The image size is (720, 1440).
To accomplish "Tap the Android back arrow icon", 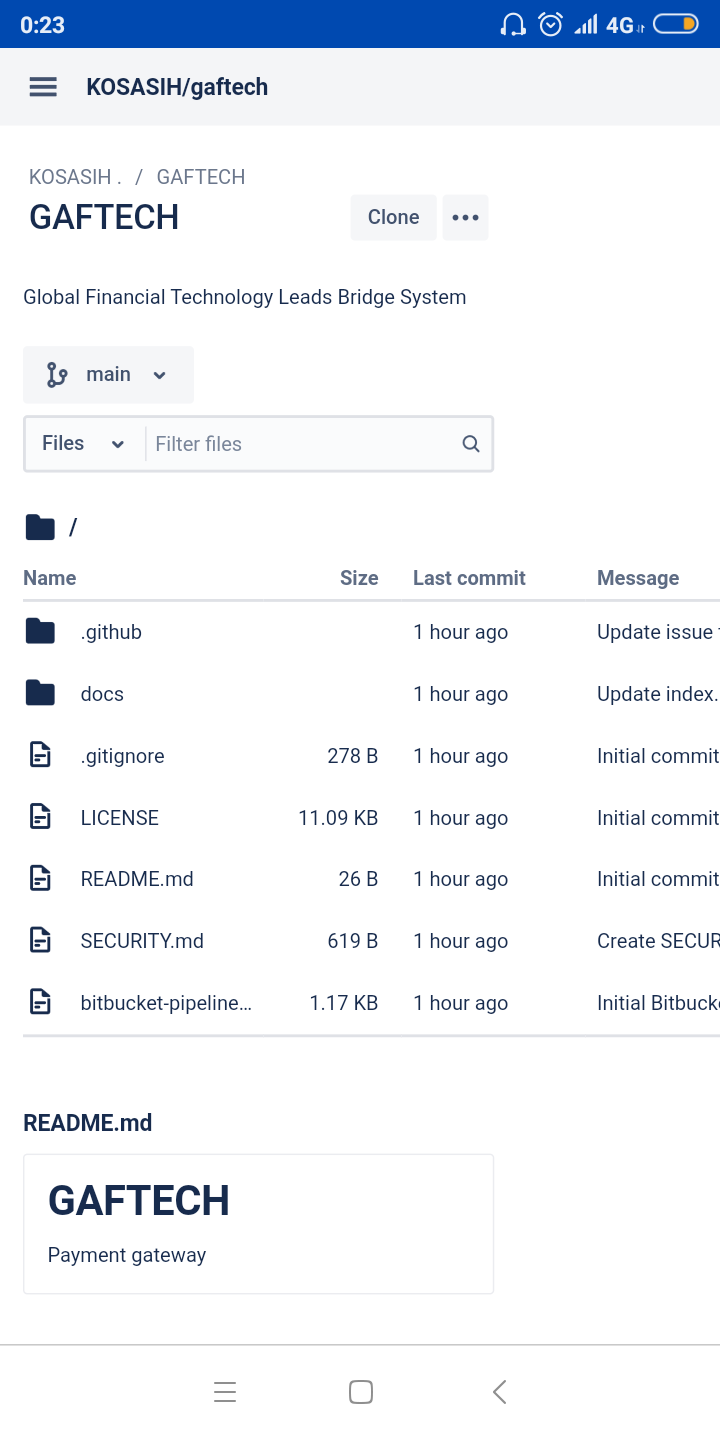I will point(500,1392).
